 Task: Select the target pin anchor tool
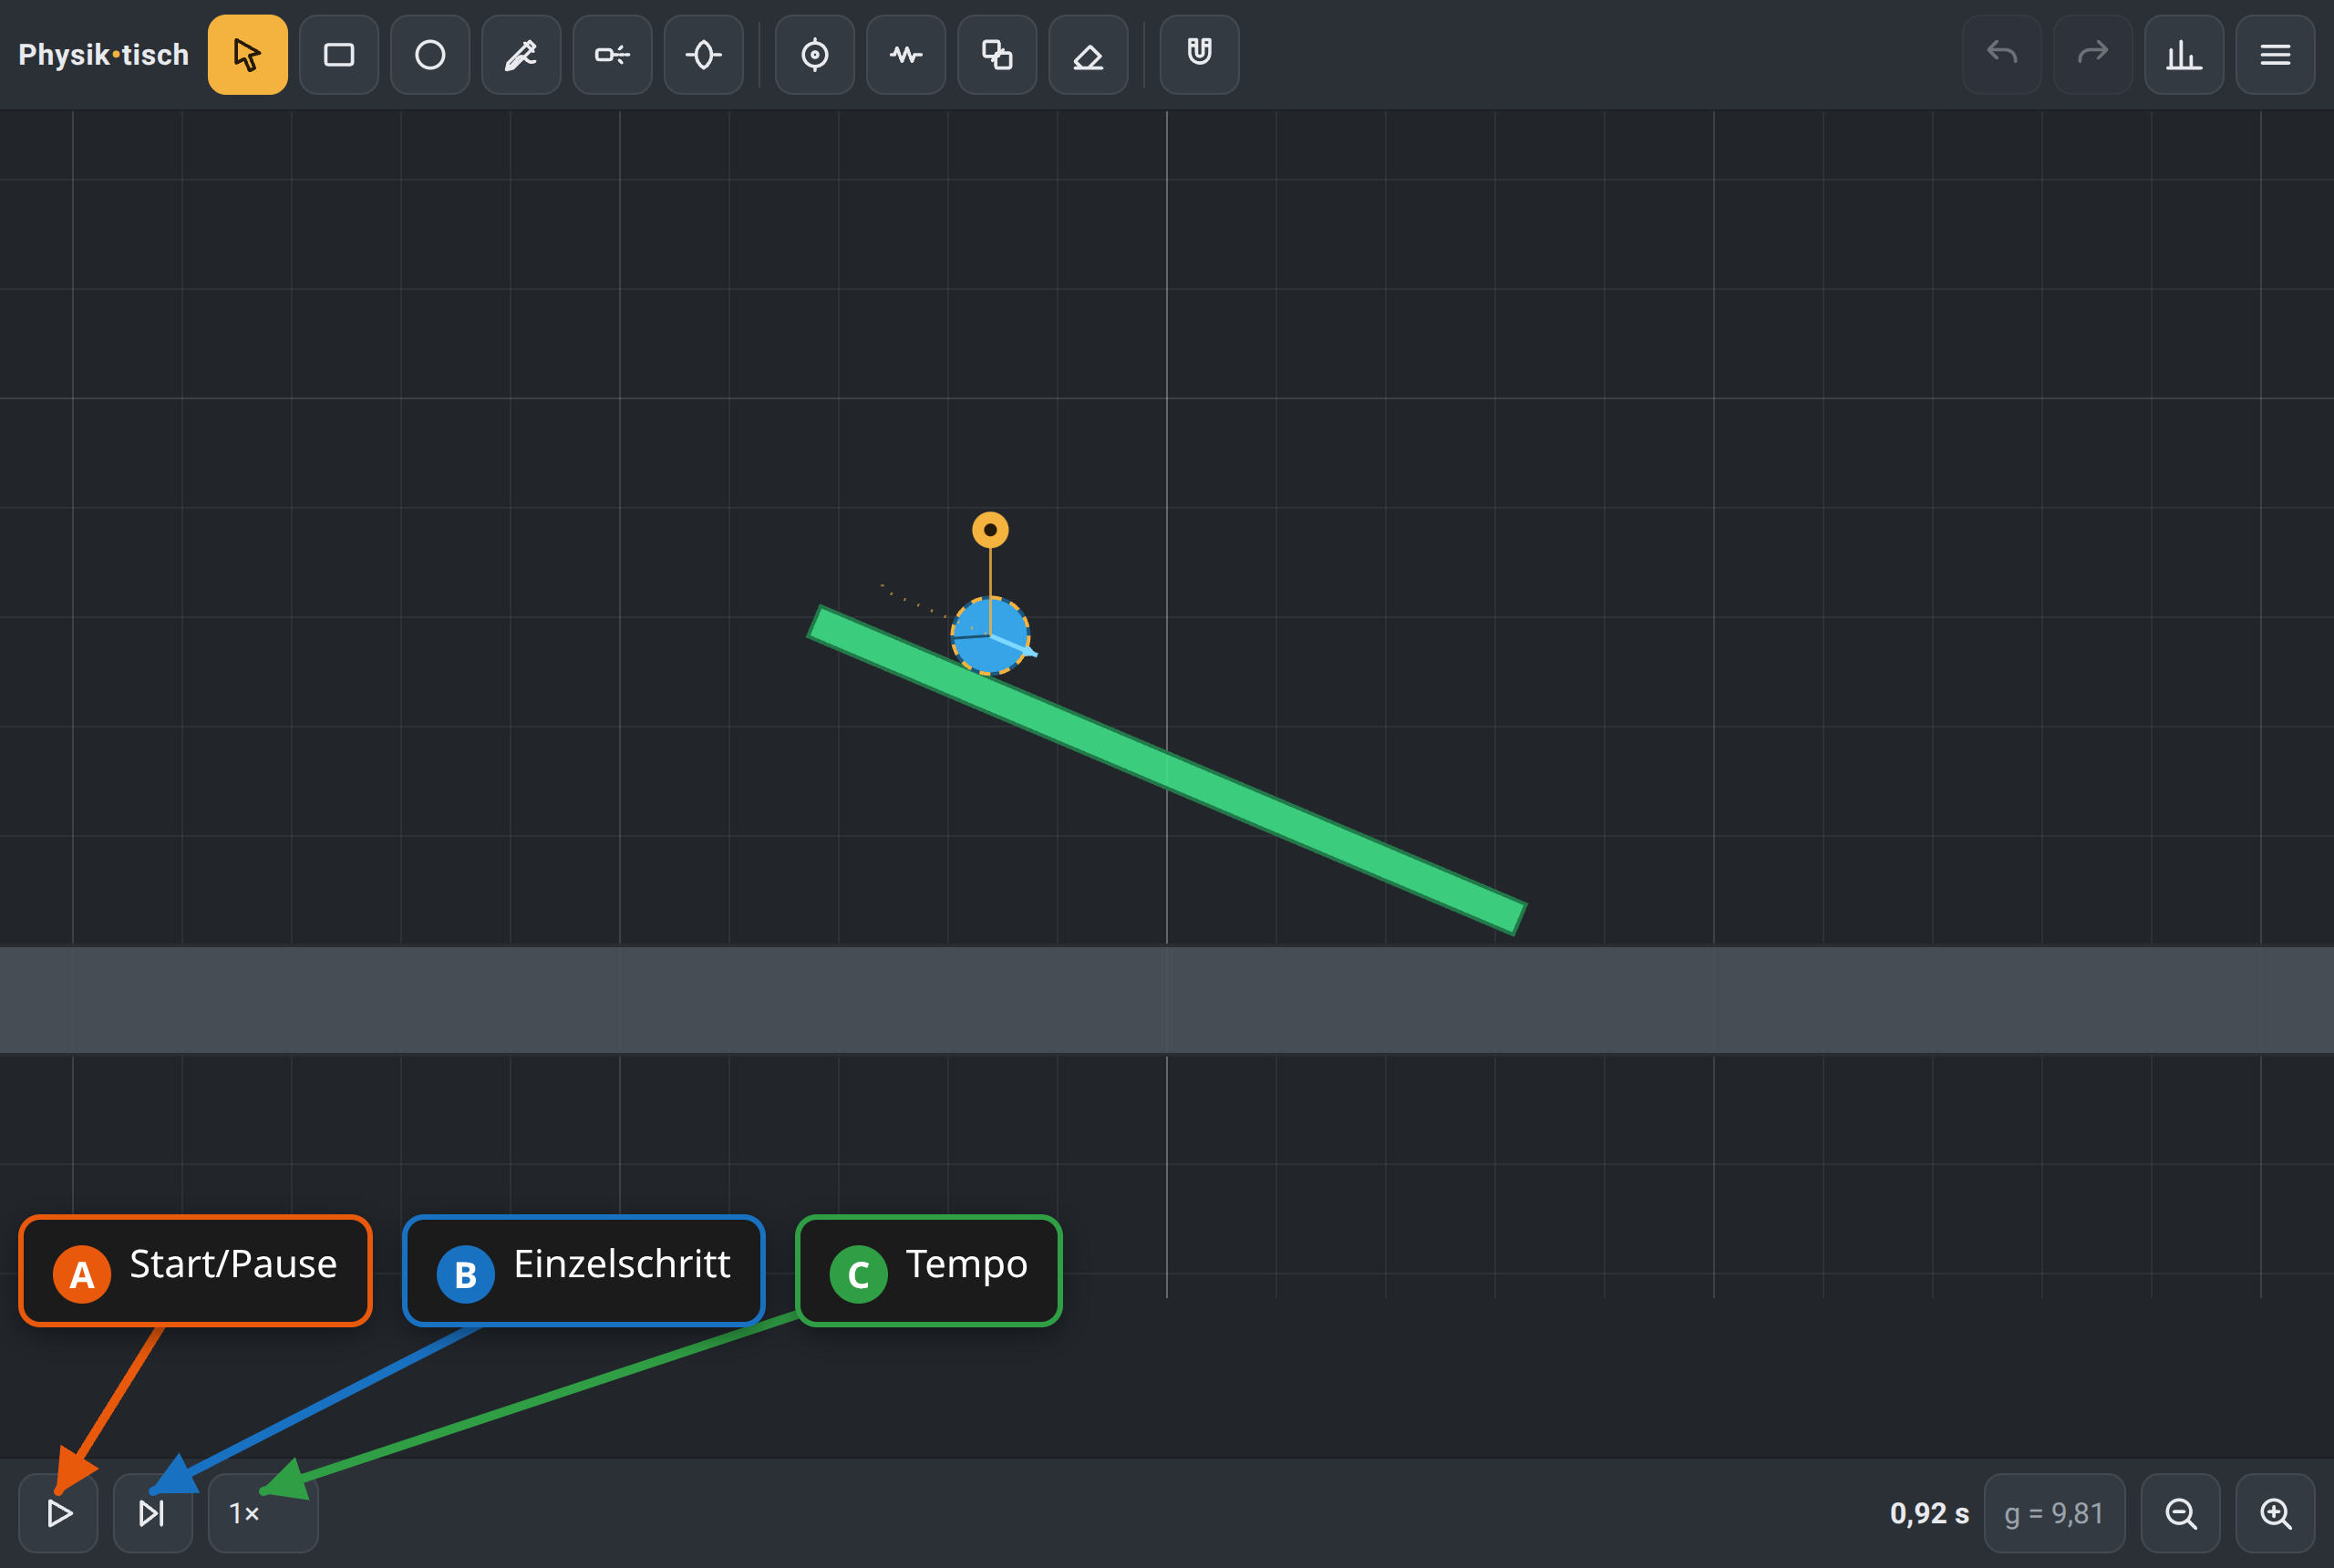(814, 54)
